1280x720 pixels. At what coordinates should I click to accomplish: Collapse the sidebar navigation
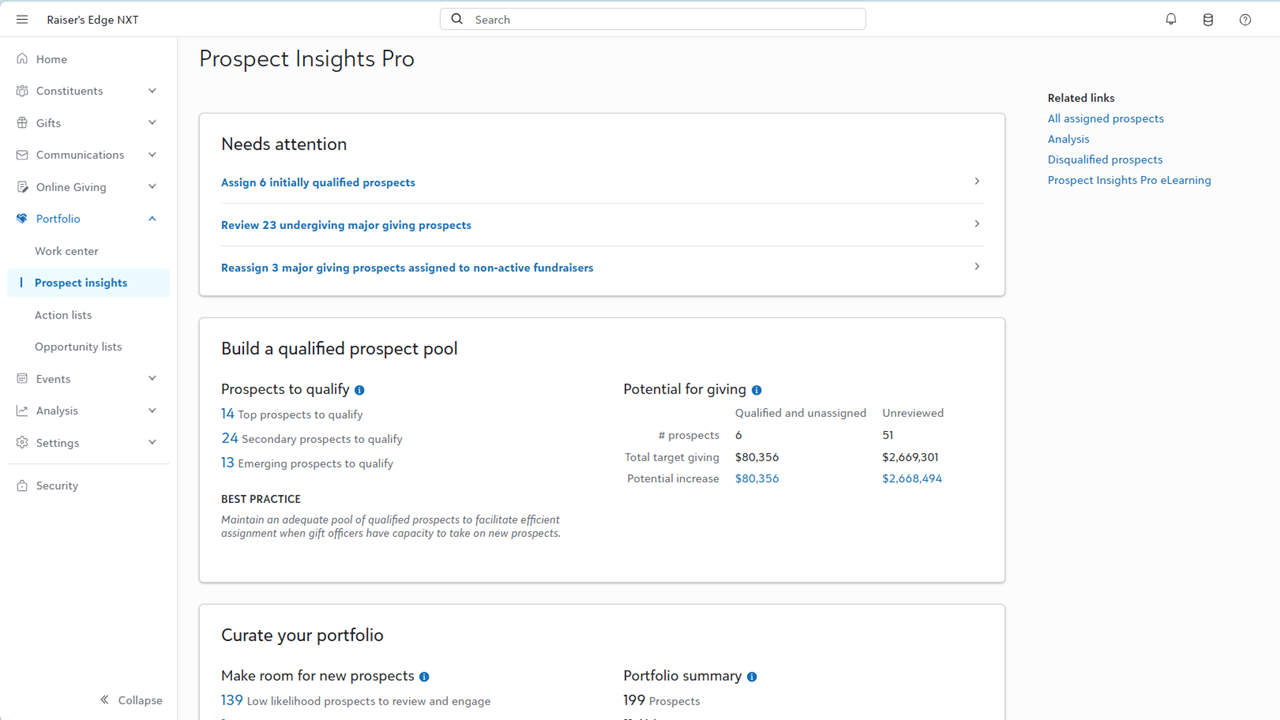tap(131, 700)
